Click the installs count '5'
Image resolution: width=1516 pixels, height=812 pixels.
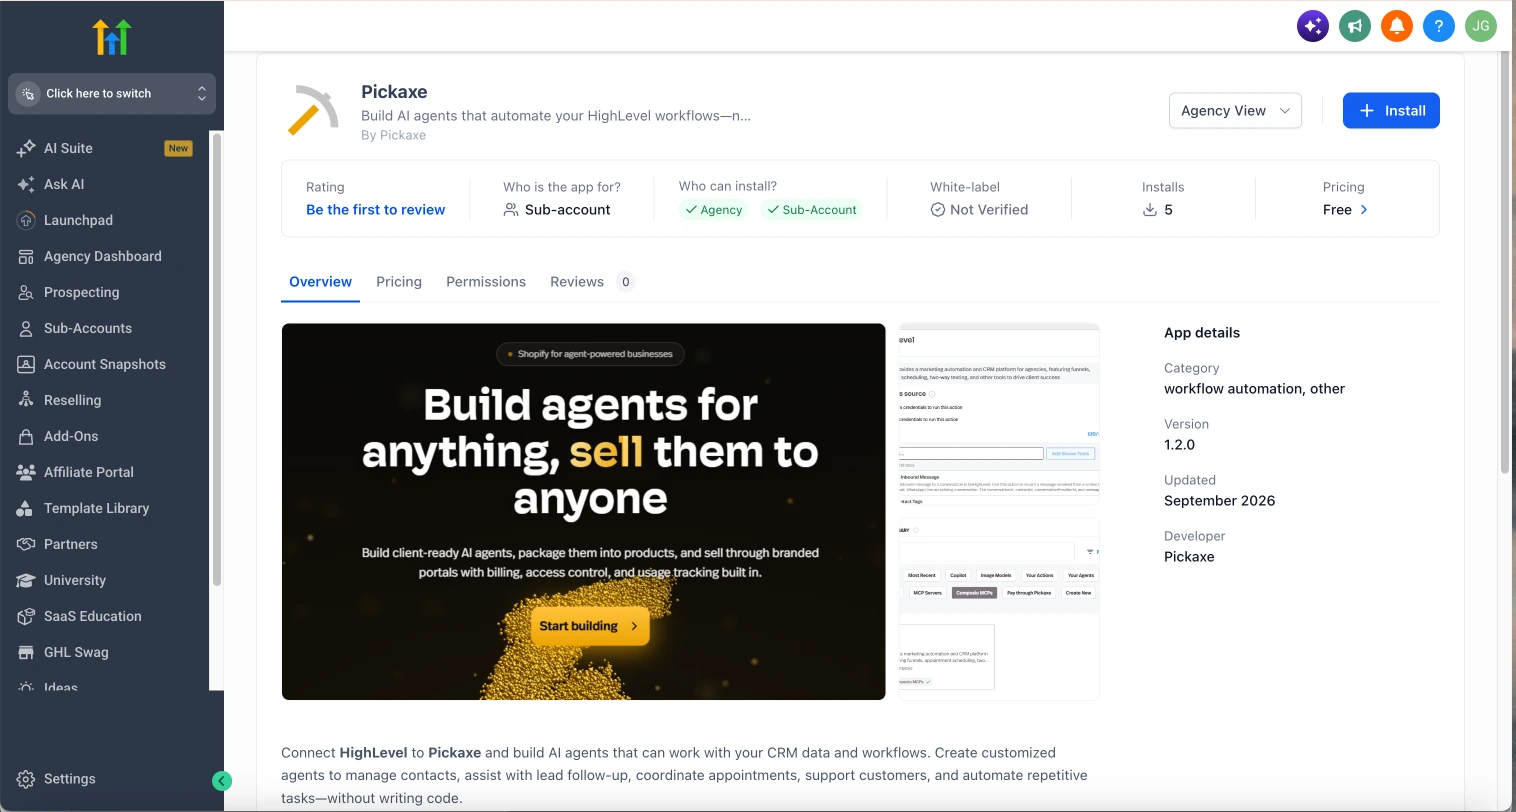click(1168, 210)
